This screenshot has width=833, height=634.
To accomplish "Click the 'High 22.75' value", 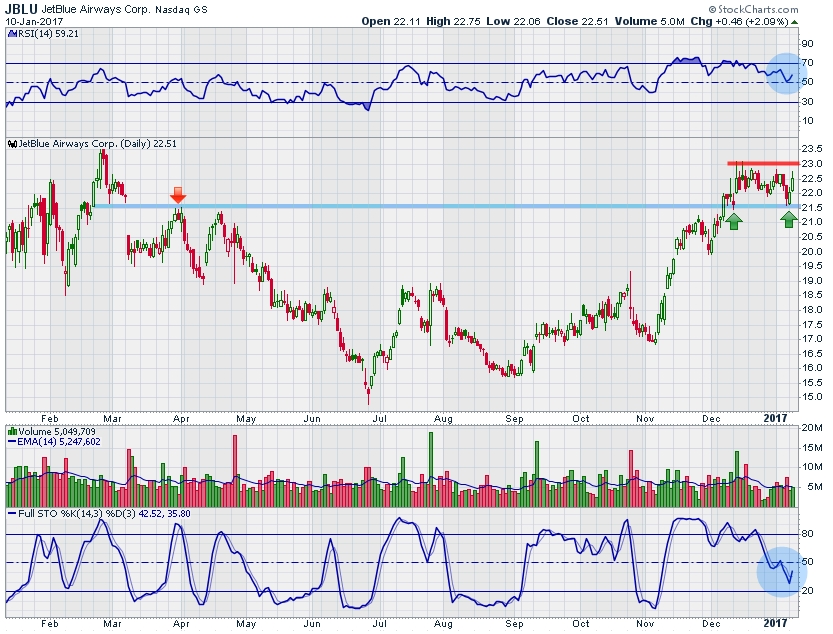I will [x=454, y=22].
